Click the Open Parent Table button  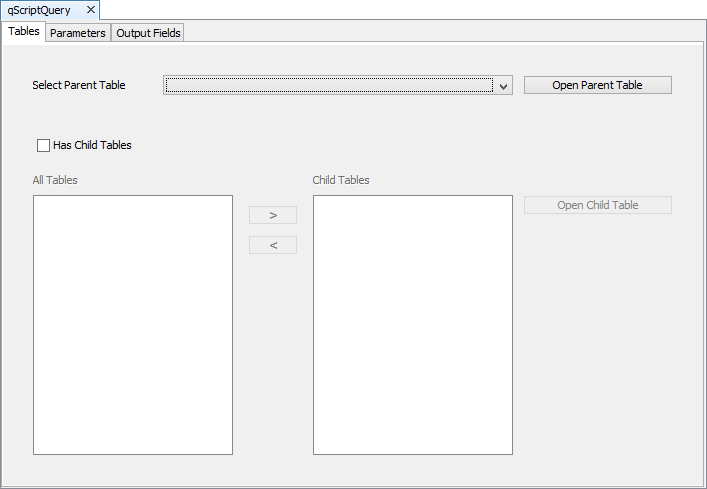[597, 85]
